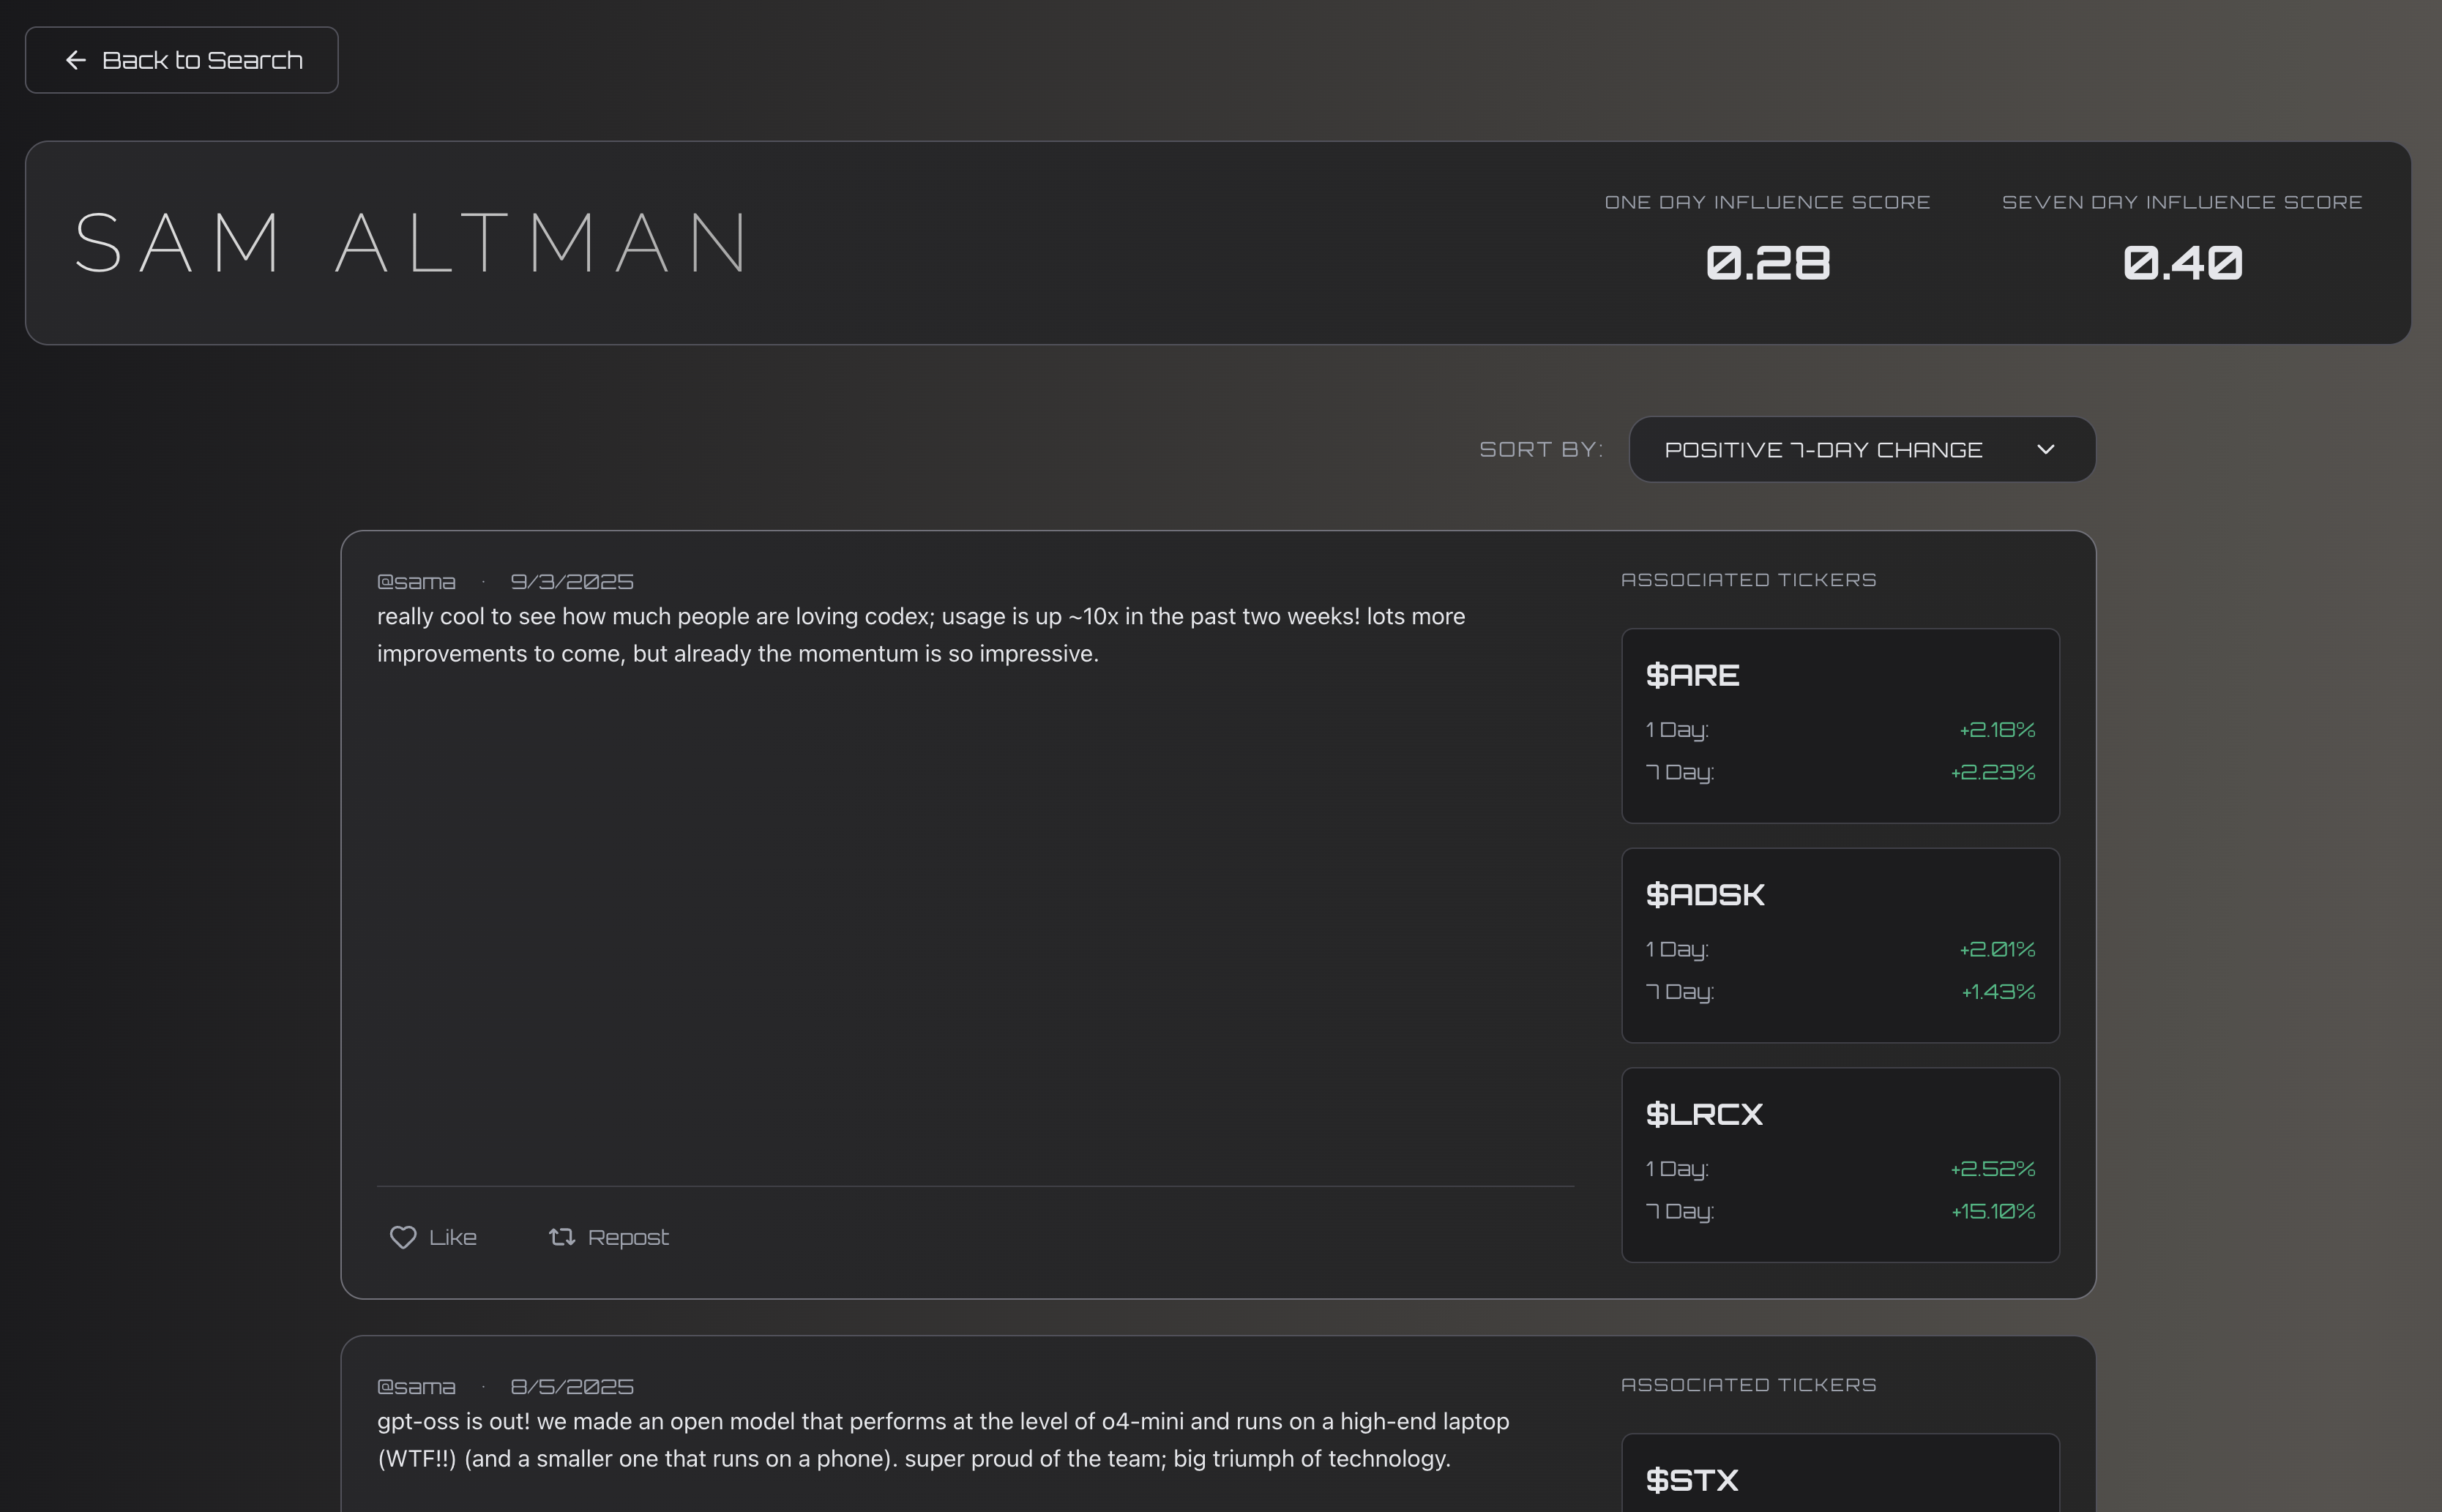Click the @sama handle on 8/5/2025 post
The image size is (2442, 1512).
416,1387
